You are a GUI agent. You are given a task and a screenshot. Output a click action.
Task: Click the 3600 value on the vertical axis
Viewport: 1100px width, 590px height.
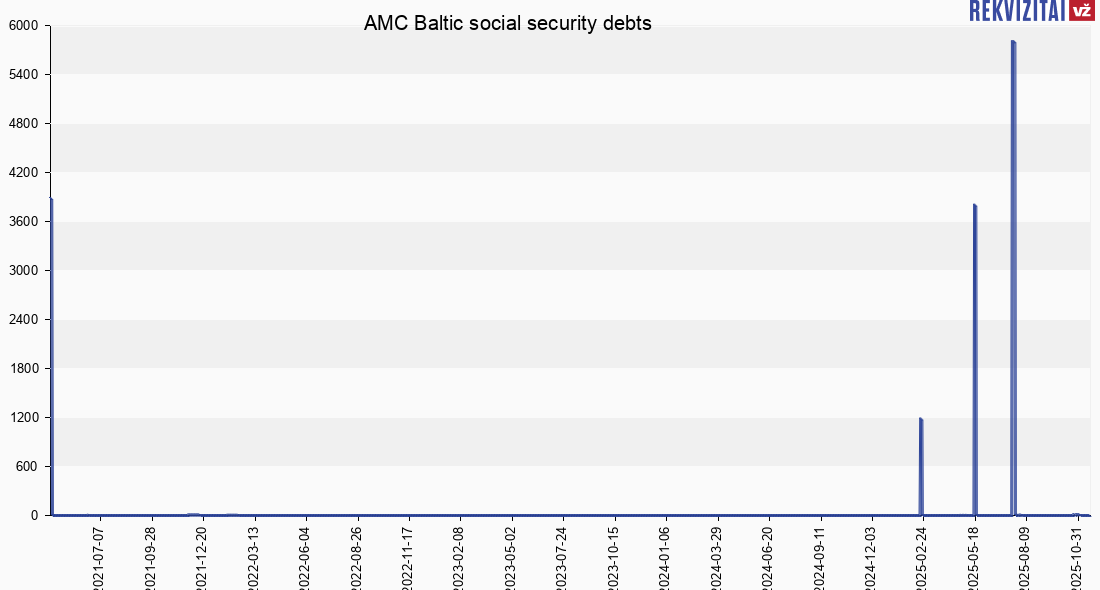(x=23, y=222)
